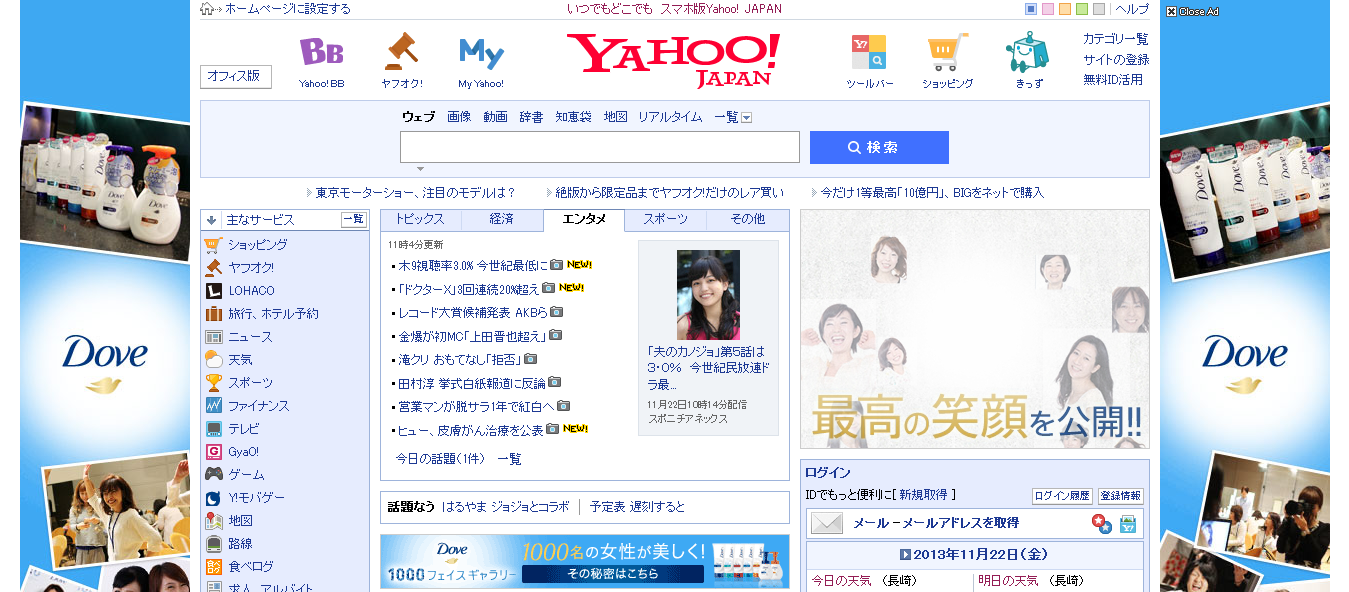1349x592 pixels.
Task: Open Yahoo! BB icon in header
Action: click(321, 52)
